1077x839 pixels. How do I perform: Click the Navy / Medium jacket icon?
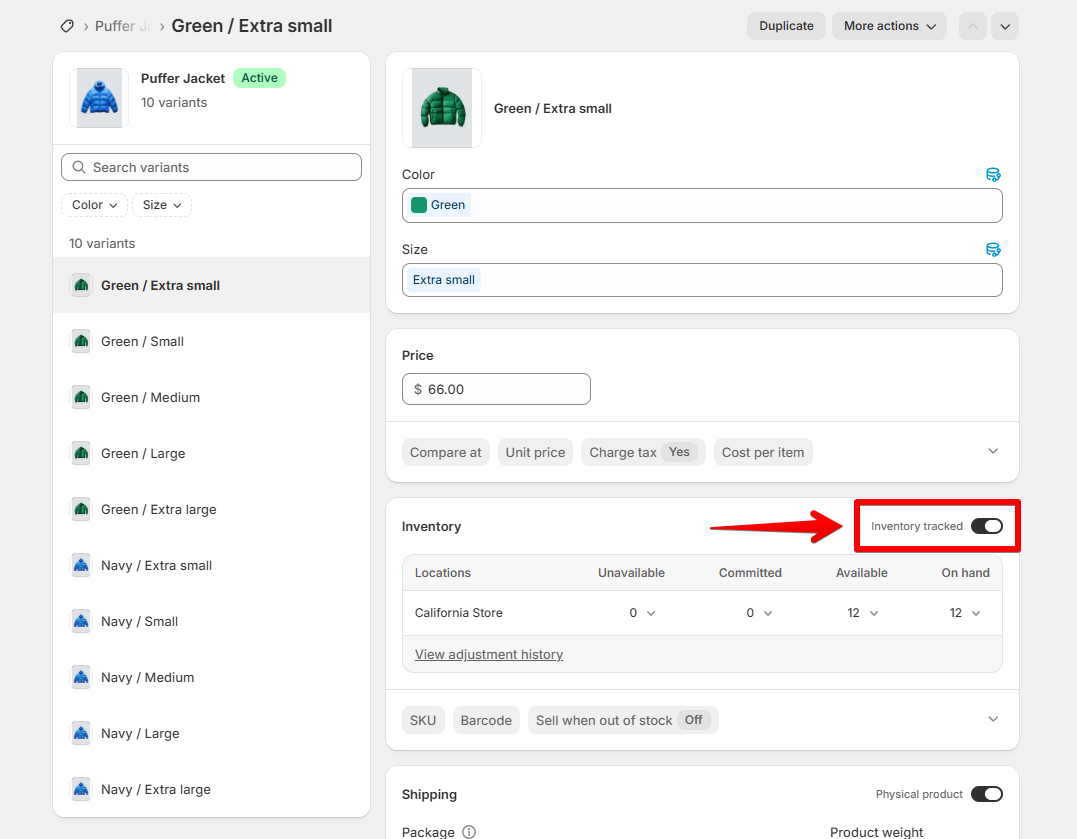[81, 678]
